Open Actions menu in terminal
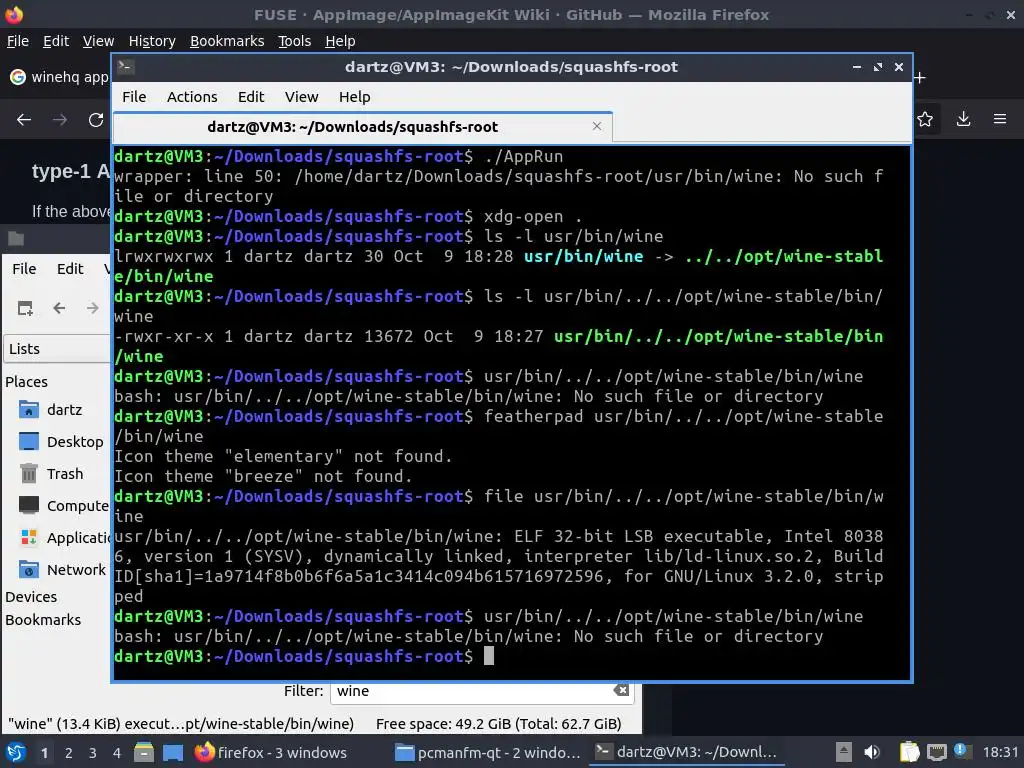This screenshot has width=1024, height=768. 192,97
